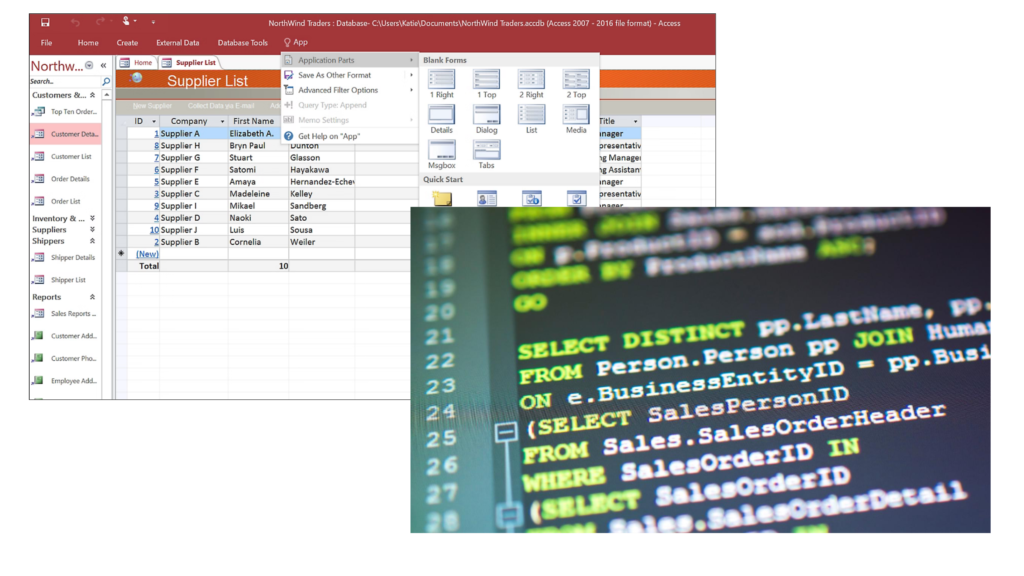Click the Undo arrow in the quick access toolbar
This screenshot has width=1024, height=576.
pyautogui.click(x=76, y=22)
